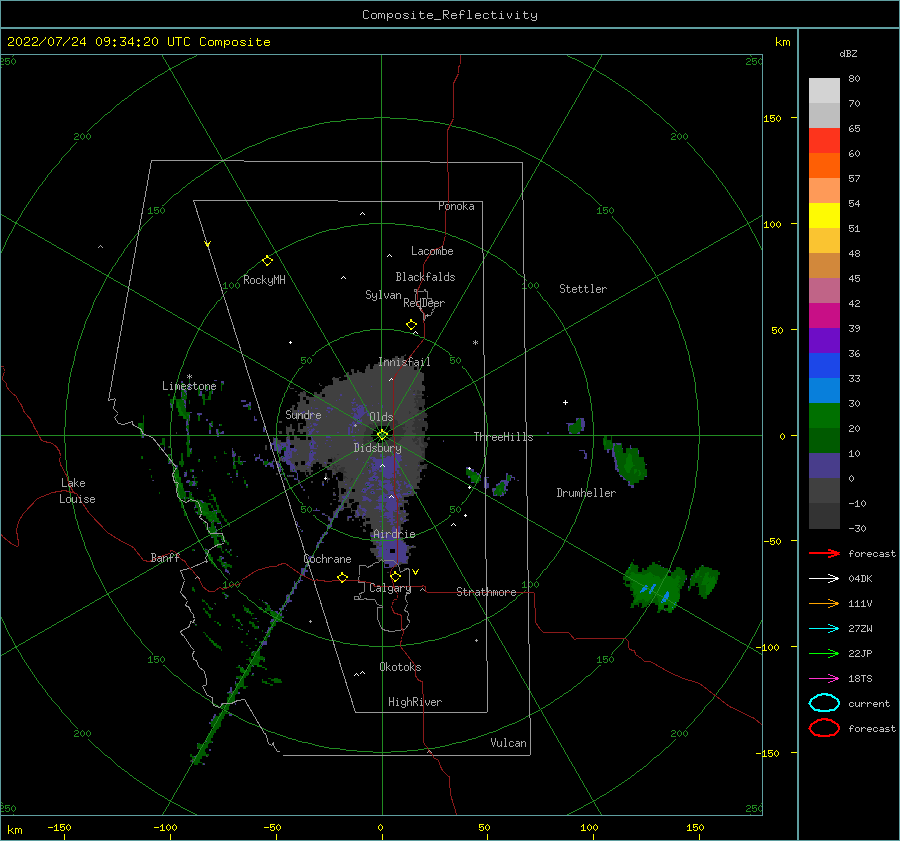The image size is (900, 841).
Task: Select the red 60-65 dBZ swatch
Action: pos(824,141)
